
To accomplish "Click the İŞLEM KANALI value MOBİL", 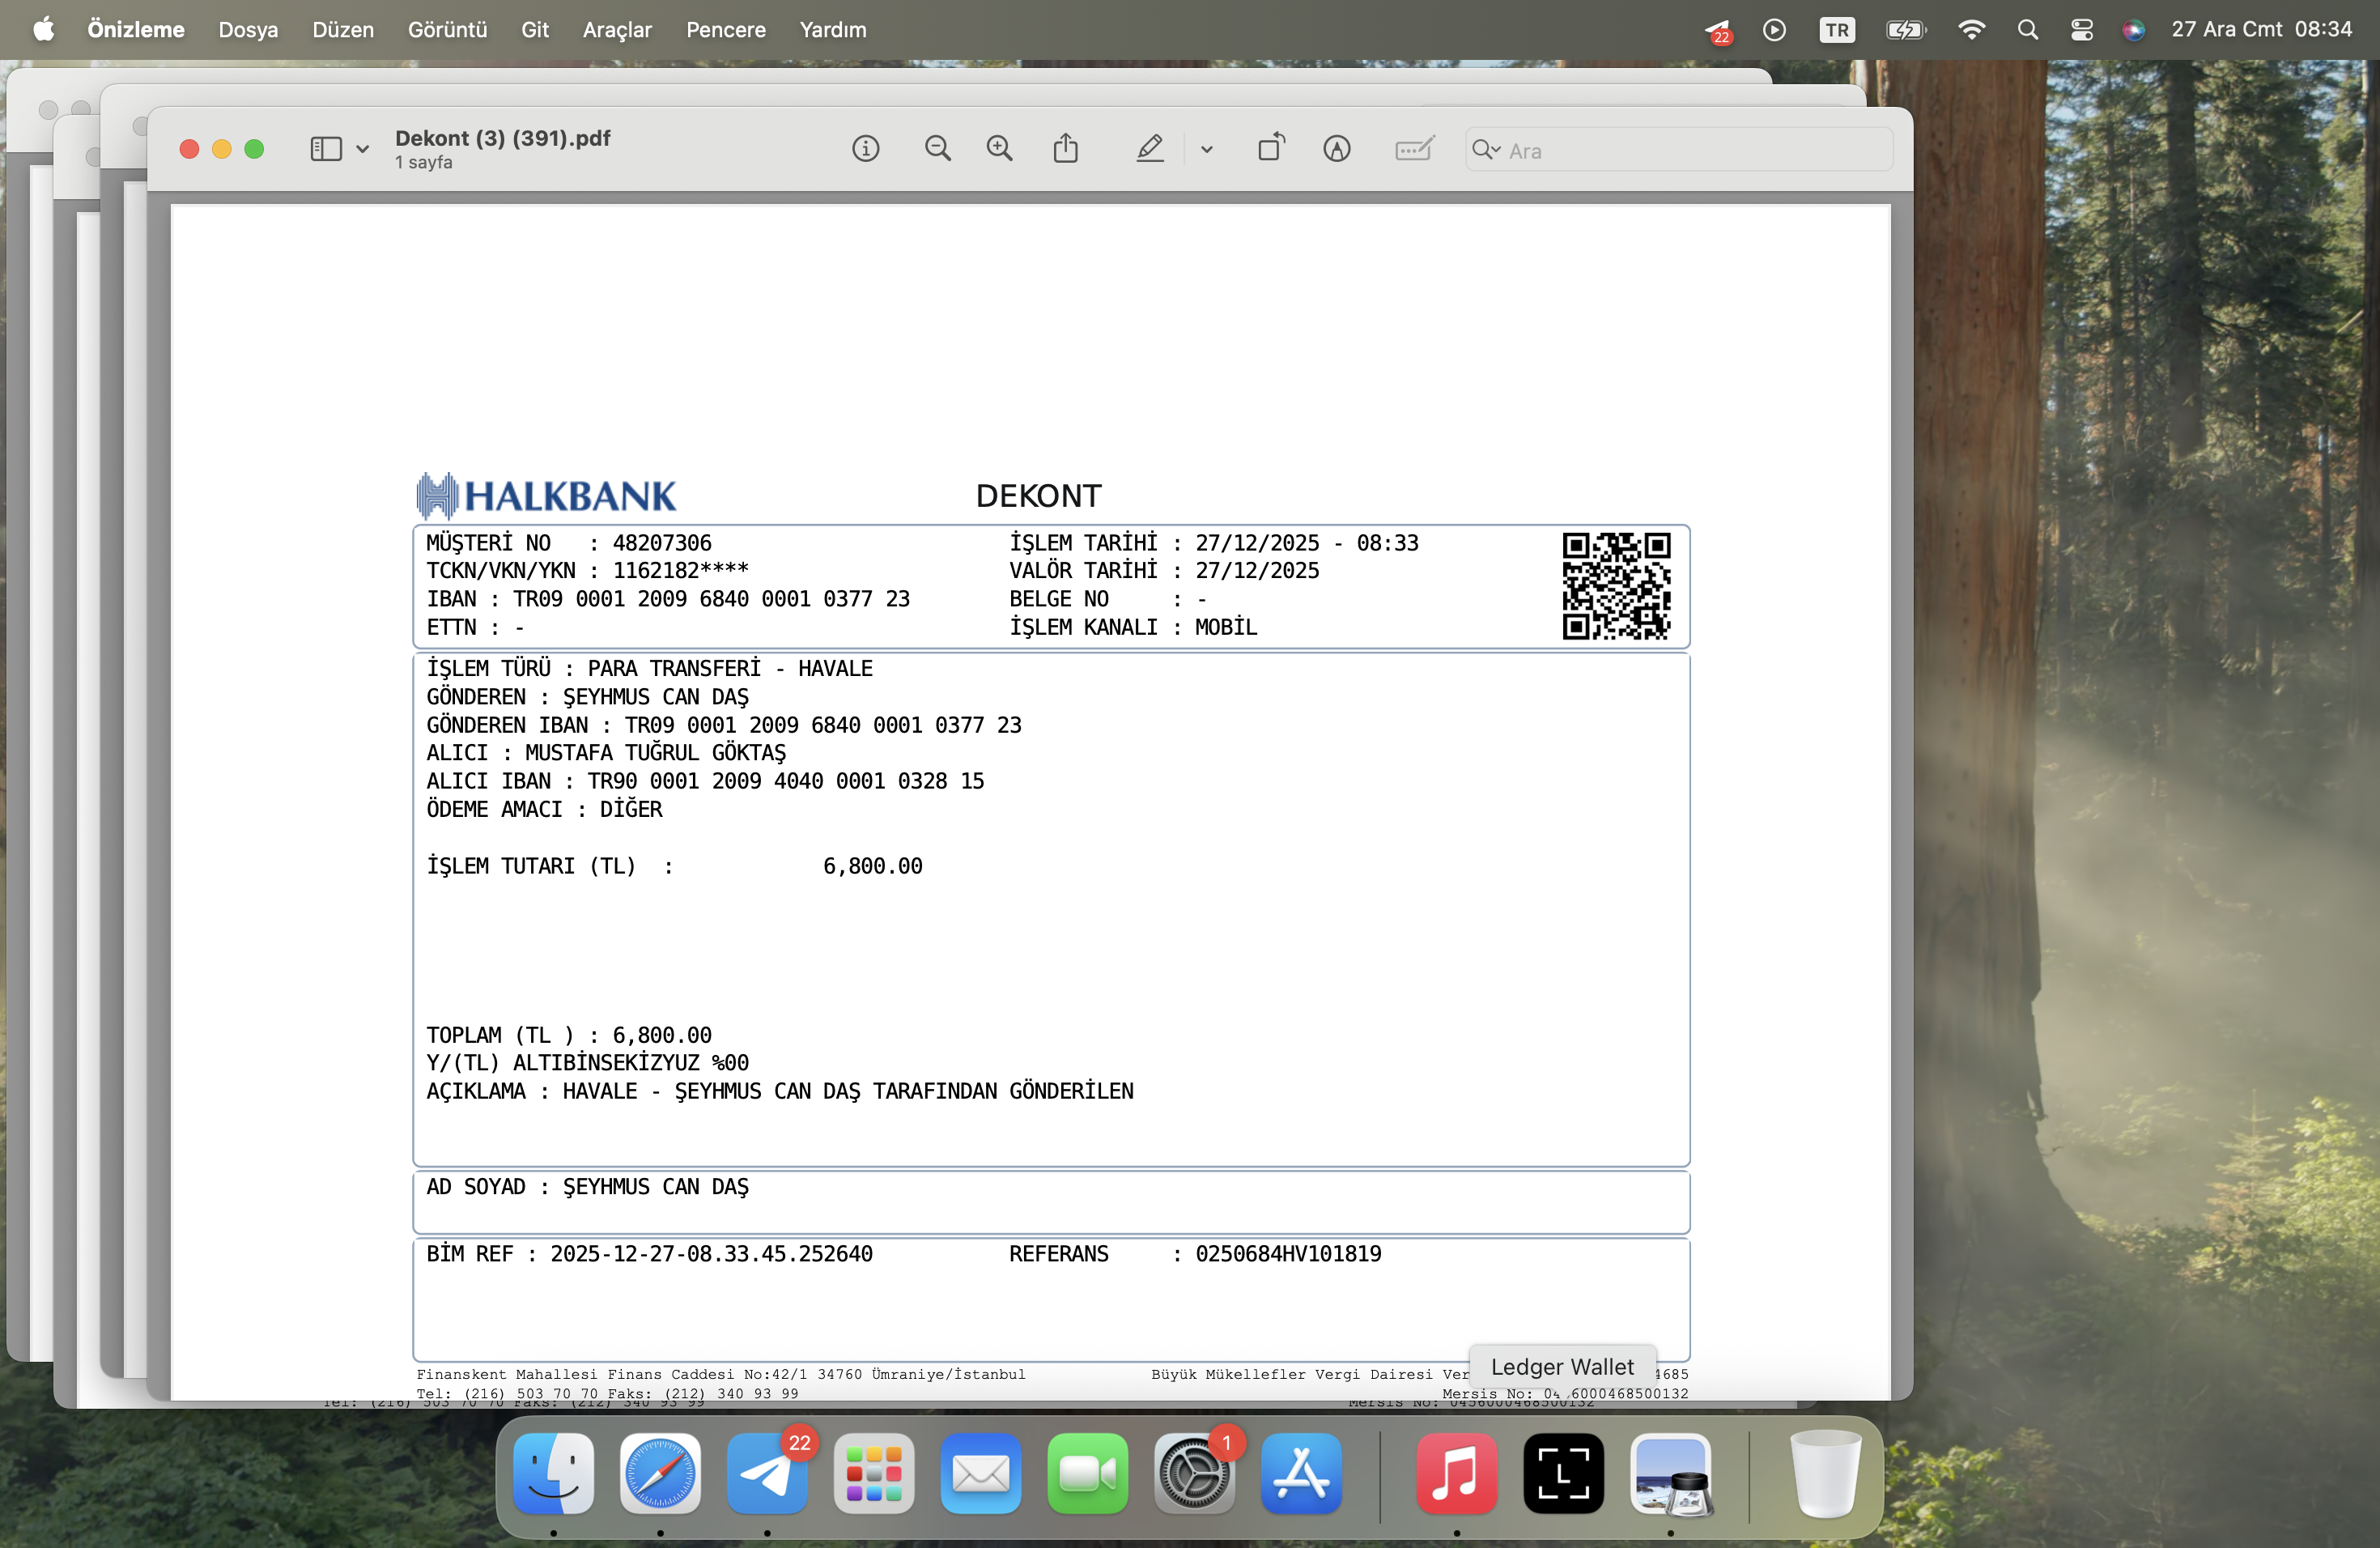I will tap(1226, 627).
